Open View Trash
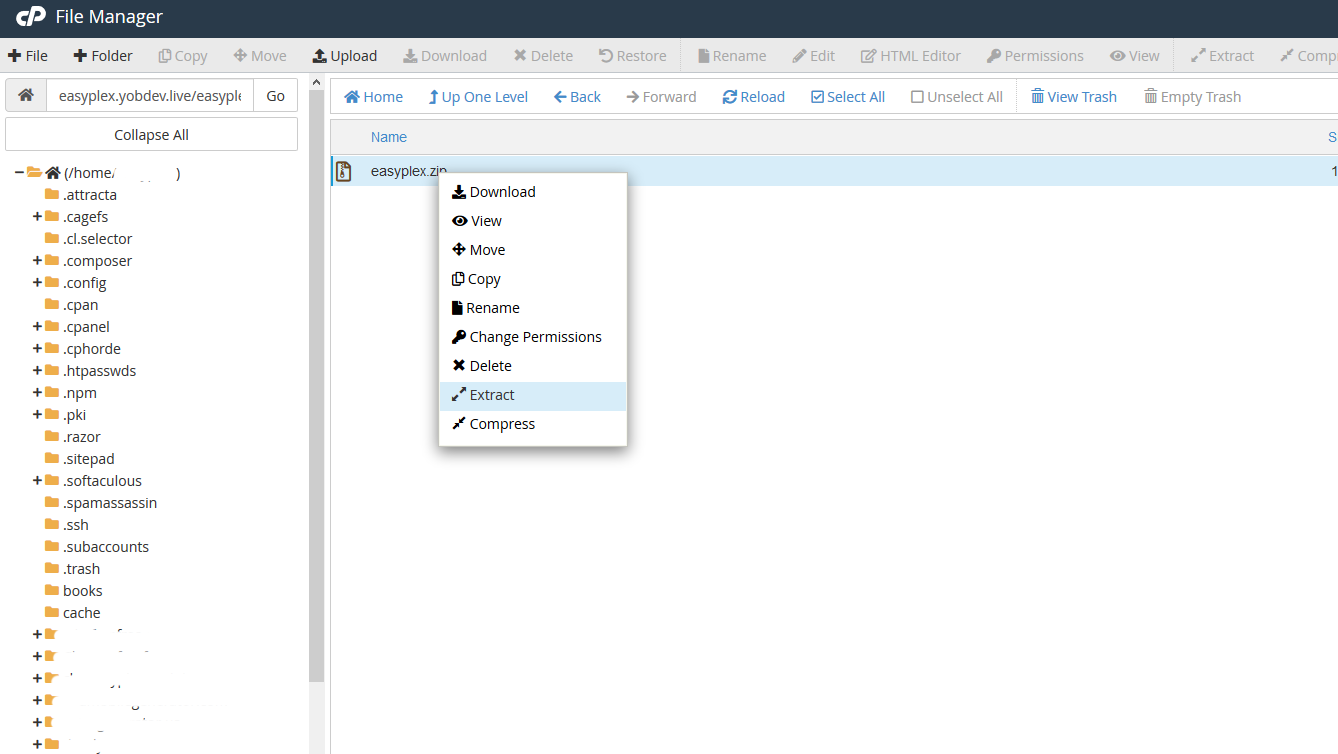The image size is (1338, 754). tap(1073, 95)
